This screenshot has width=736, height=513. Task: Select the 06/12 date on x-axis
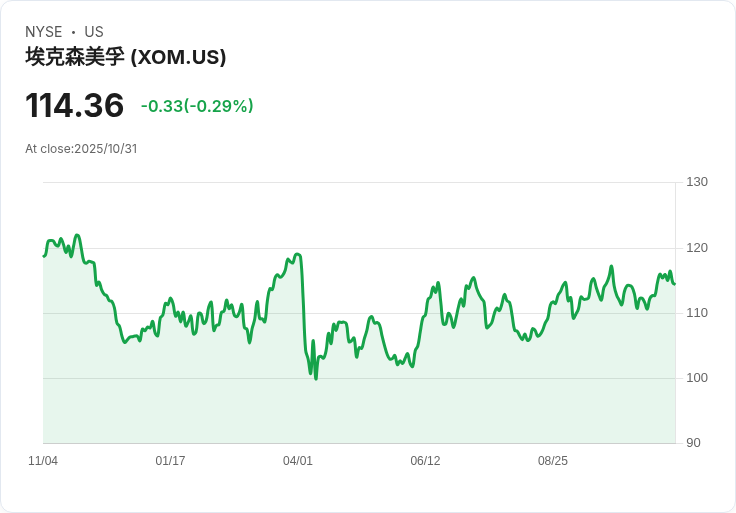click(425, 461)
